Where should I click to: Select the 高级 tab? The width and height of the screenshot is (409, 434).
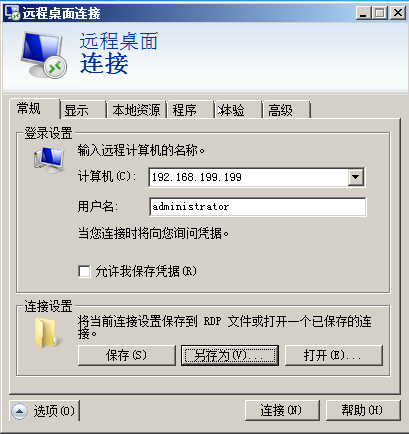click(x=286, y=110)
